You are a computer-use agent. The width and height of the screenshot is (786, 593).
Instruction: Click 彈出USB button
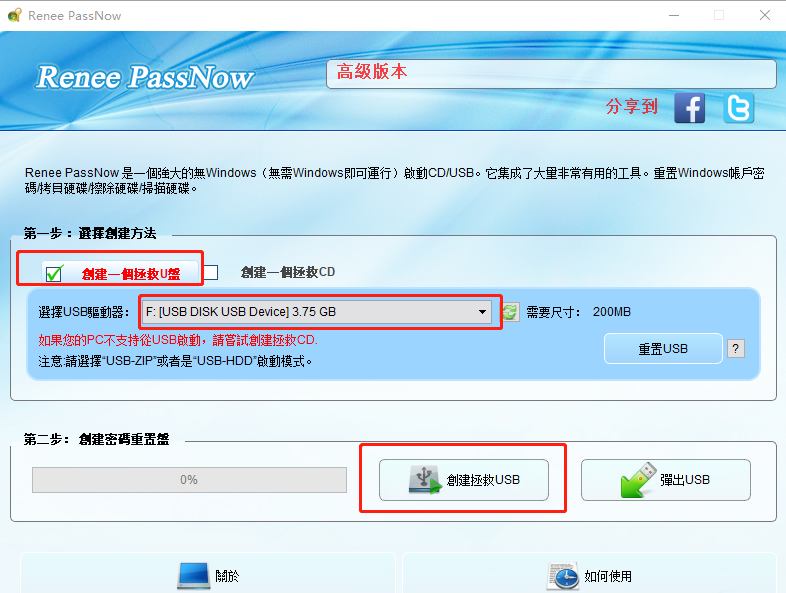pyautogui.click(x=666, y=480)
